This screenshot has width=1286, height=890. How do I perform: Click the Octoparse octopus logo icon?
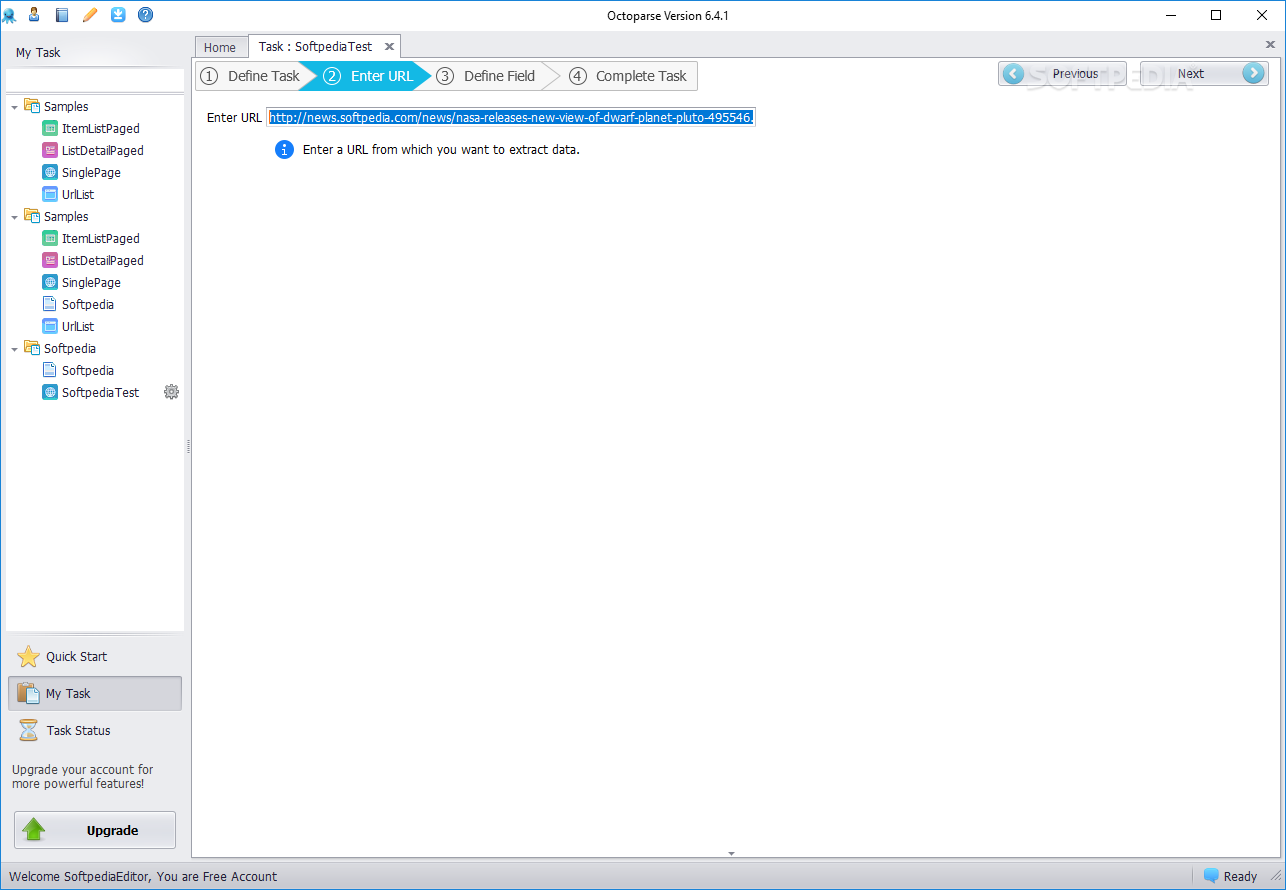(x=9, y=15)
